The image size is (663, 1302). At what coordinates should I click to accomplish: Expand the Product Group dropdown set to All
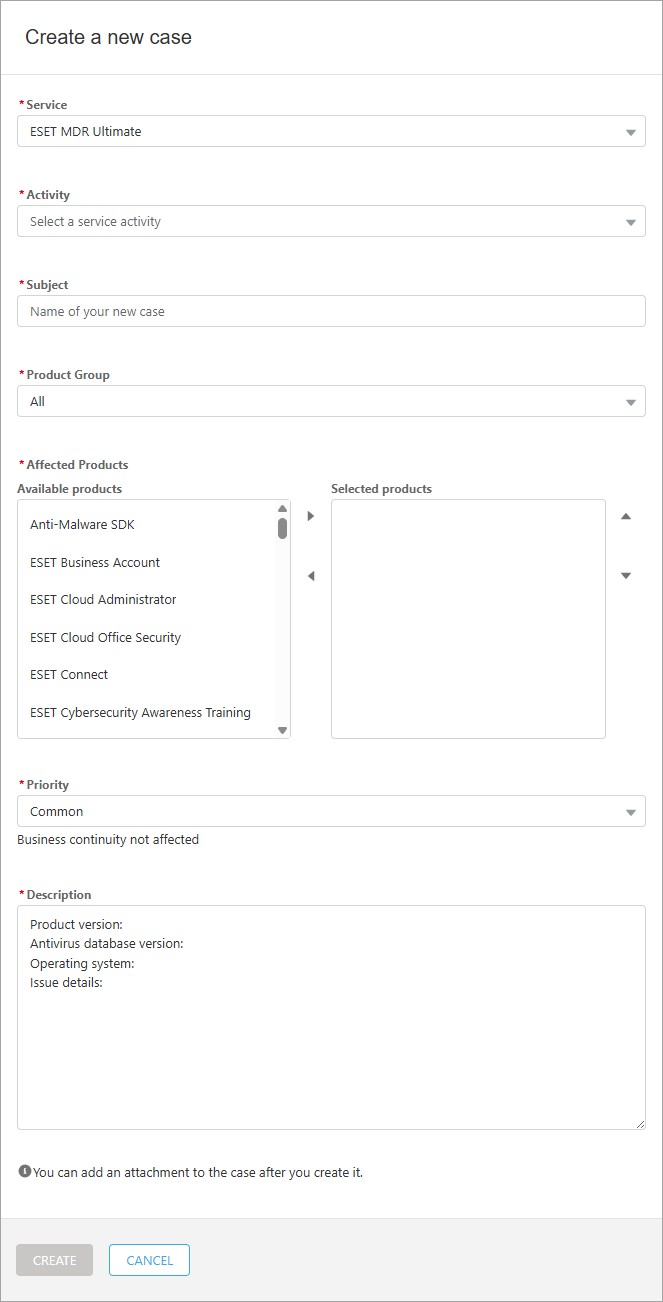tap(331, 401)
